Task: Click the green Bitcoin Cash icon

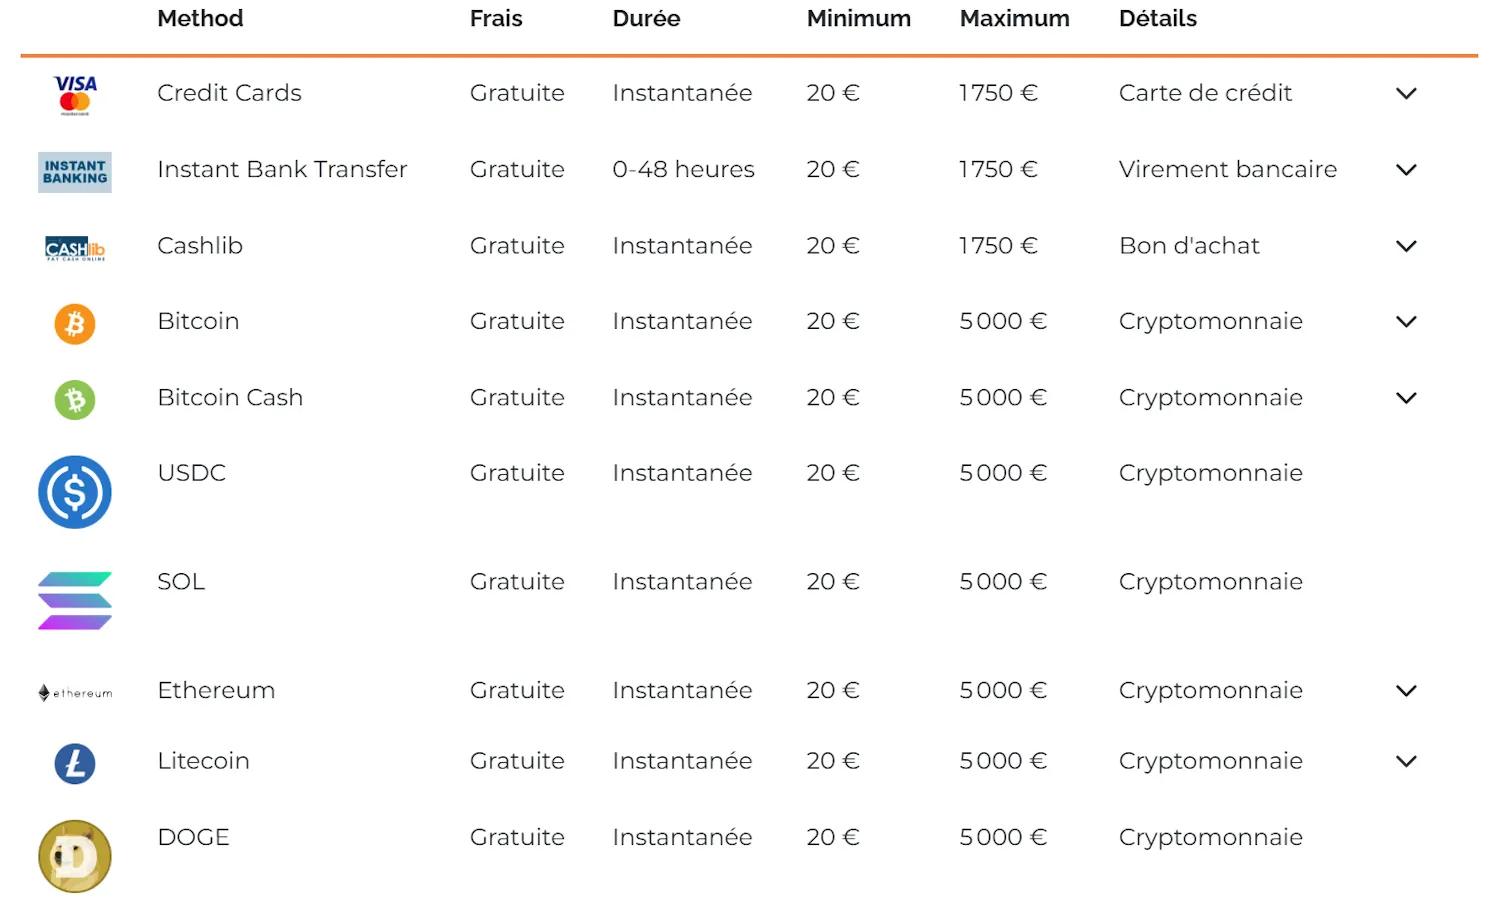Action: [x=75, y=400]
